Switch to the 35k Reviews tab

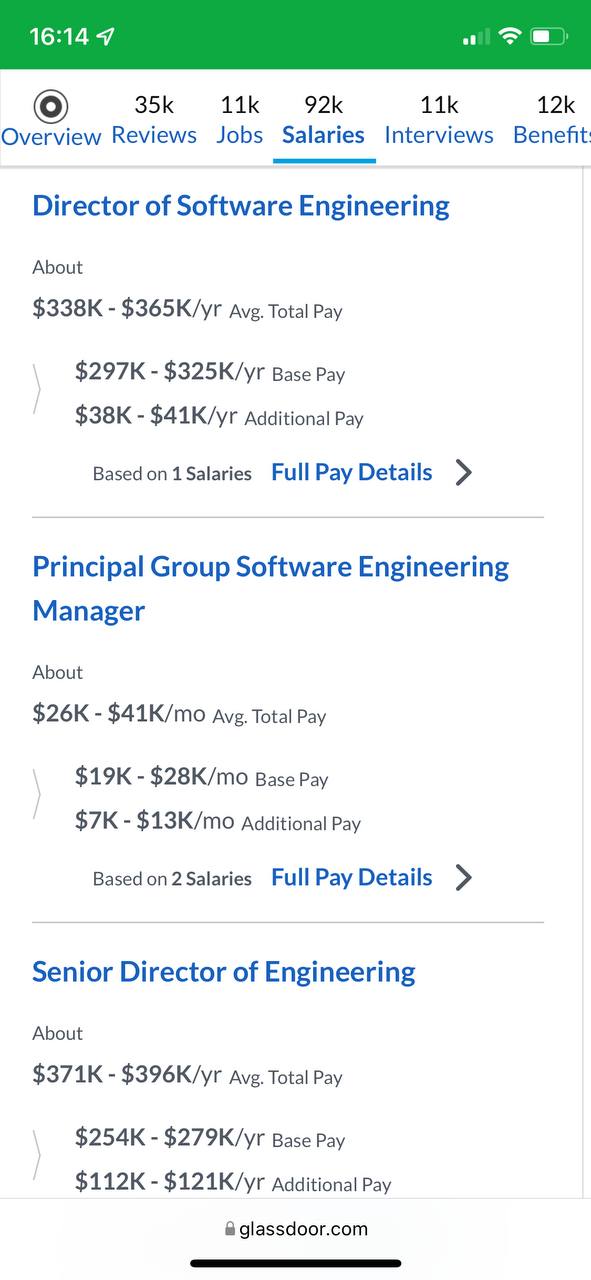pyautogui.click(x=154, y=119)
